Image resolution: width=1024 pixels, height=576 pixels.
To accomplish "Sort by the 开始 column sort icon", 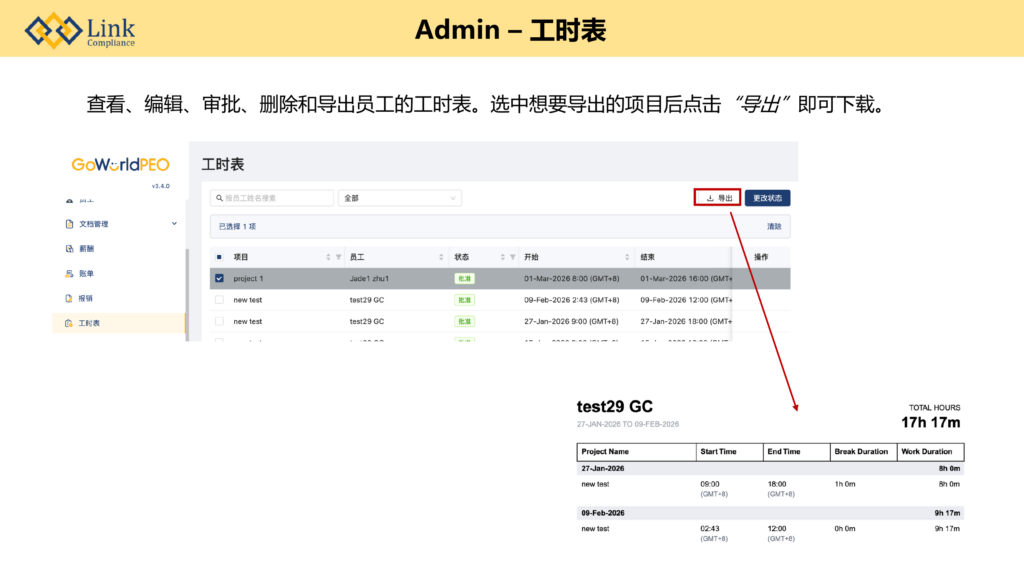I will click(627, 257).
